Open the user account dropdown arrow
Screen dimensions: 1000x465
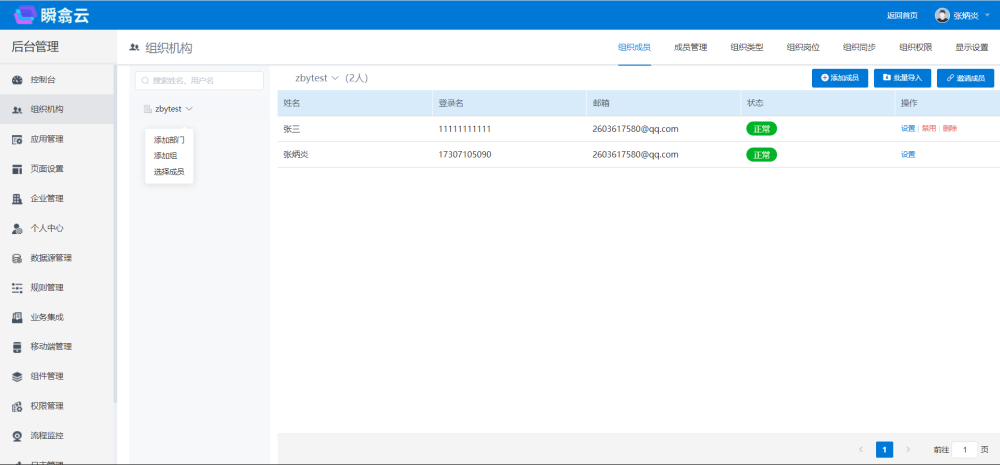(x=987, y=15)
